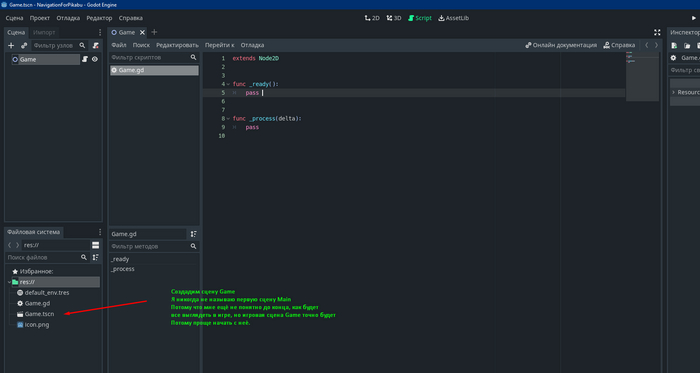Image resolution: width=700 pixels, height=373 pixels.
Task: Fold the _ready function arrow
Action: click(228, 84)
